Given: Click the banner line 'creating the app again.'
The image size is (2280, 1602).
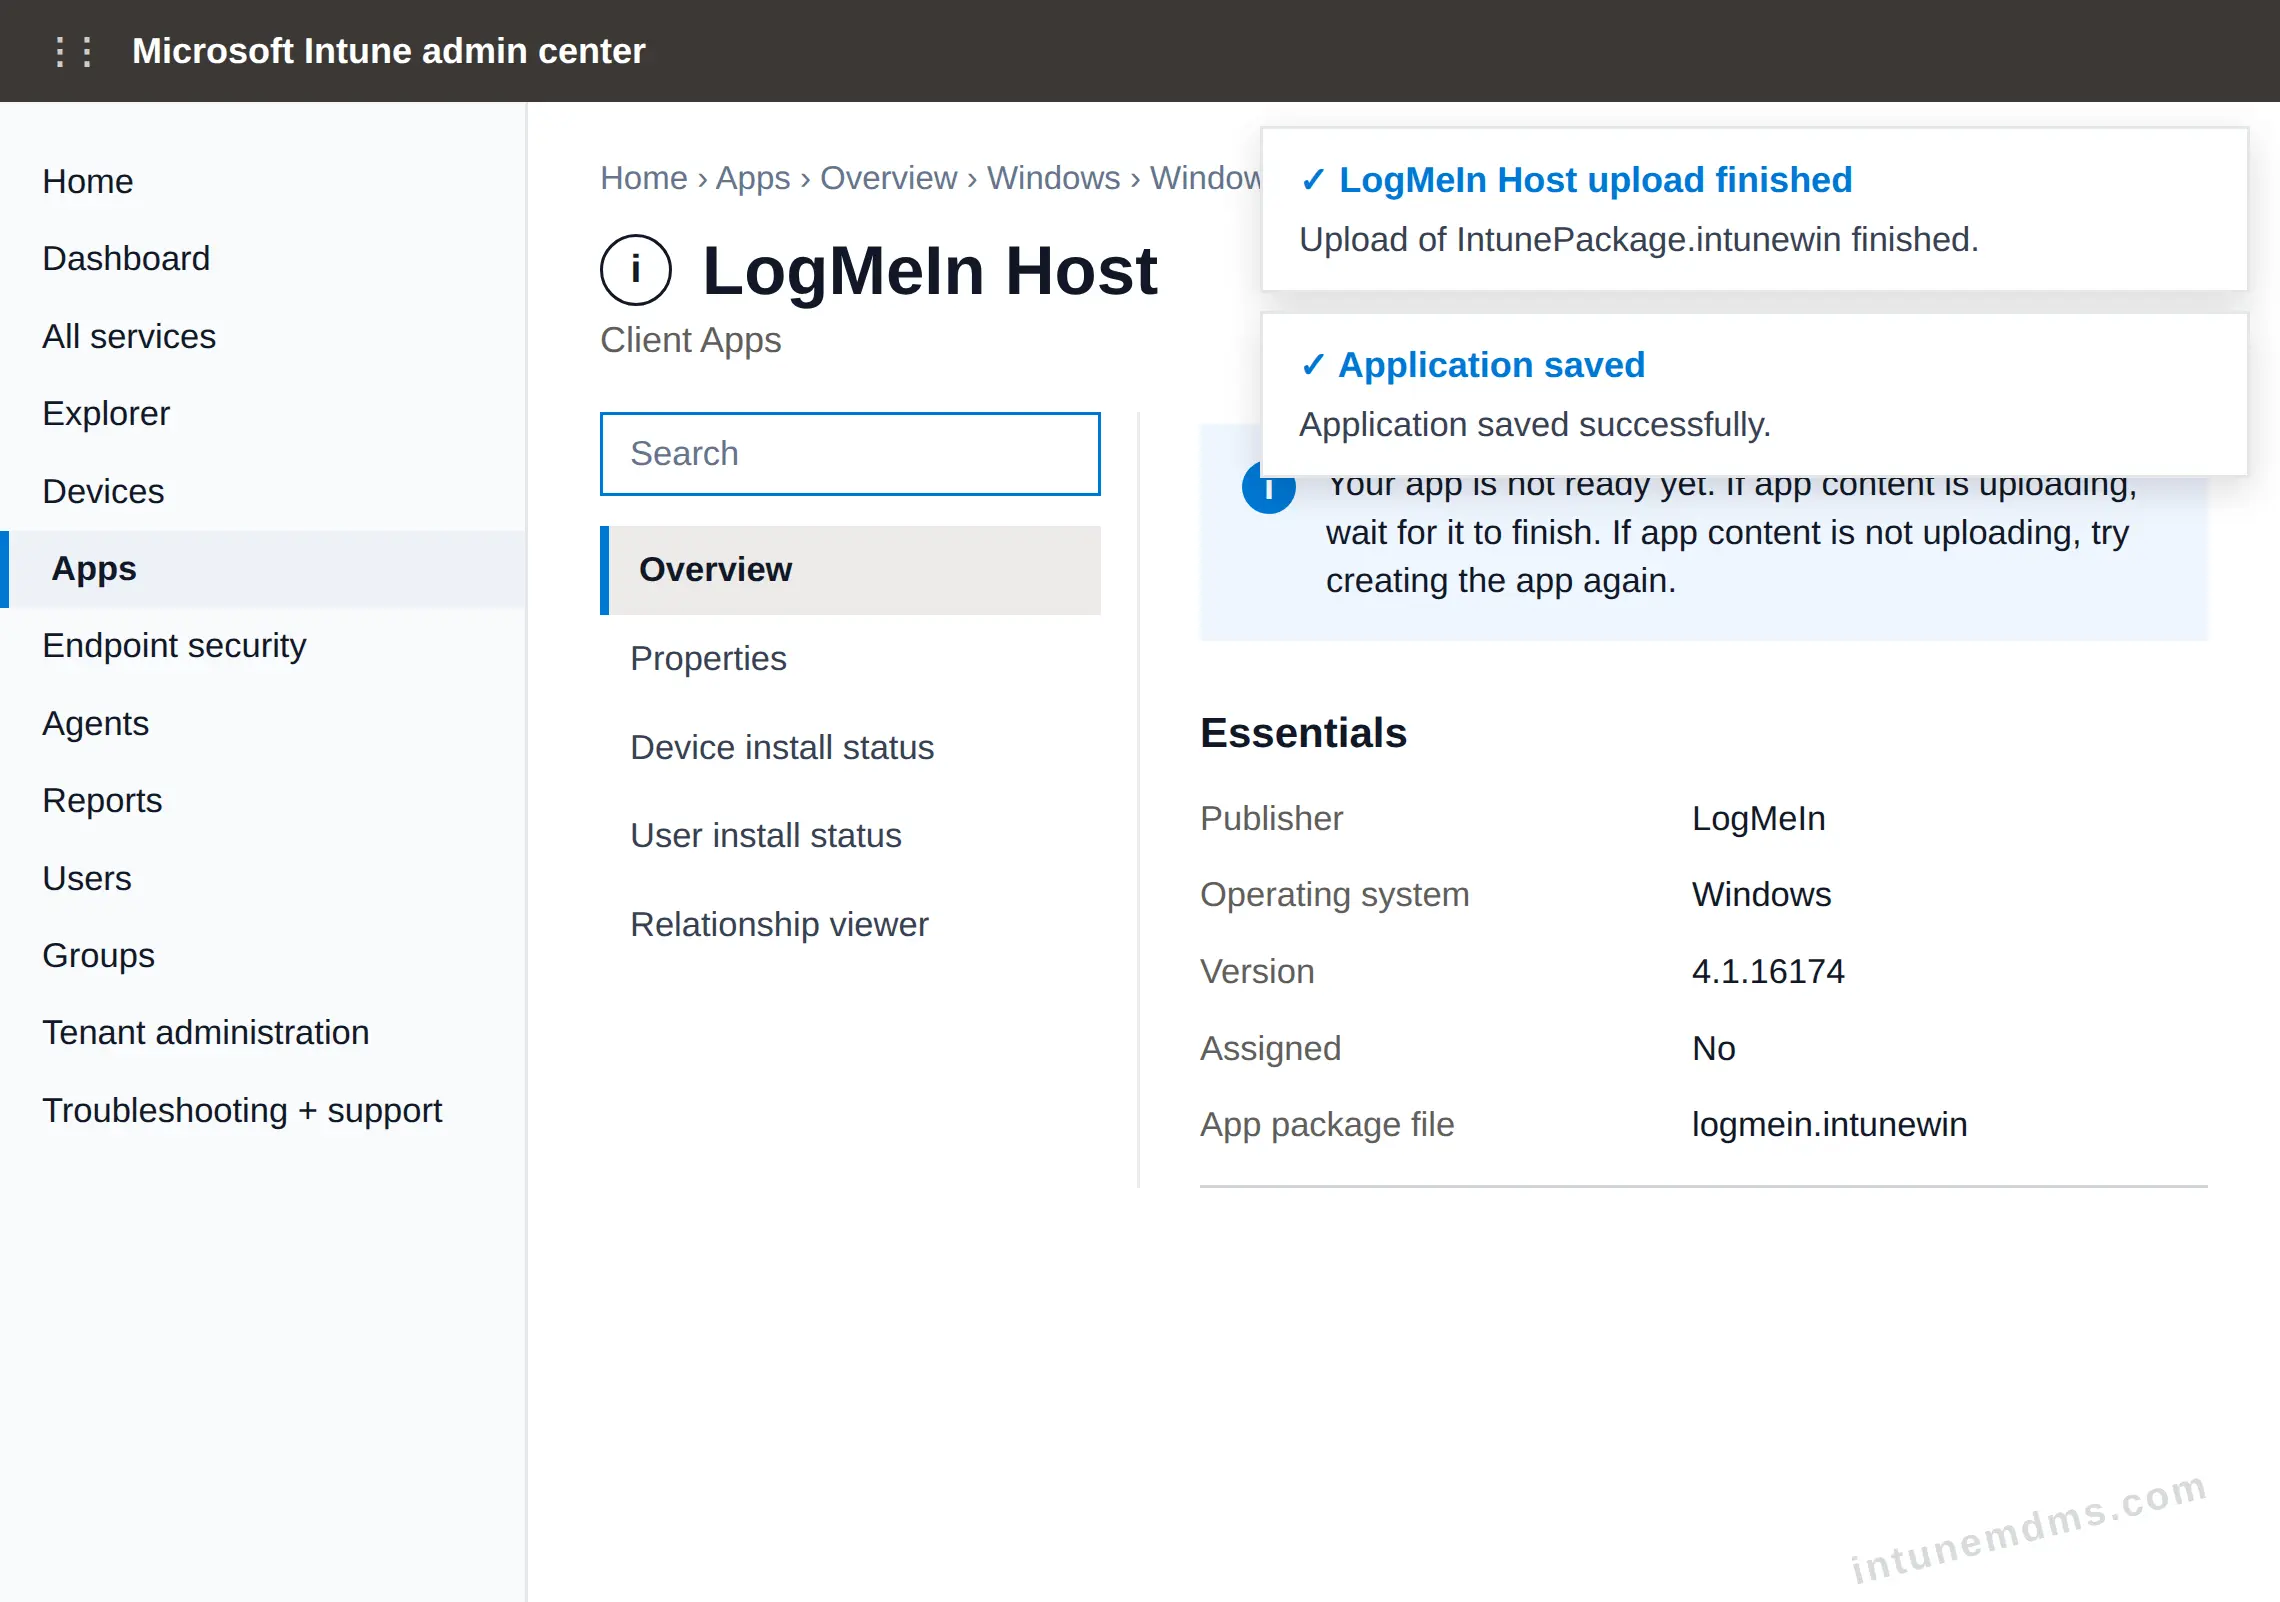Looking at the screenshot, I should pos(1501,580).
